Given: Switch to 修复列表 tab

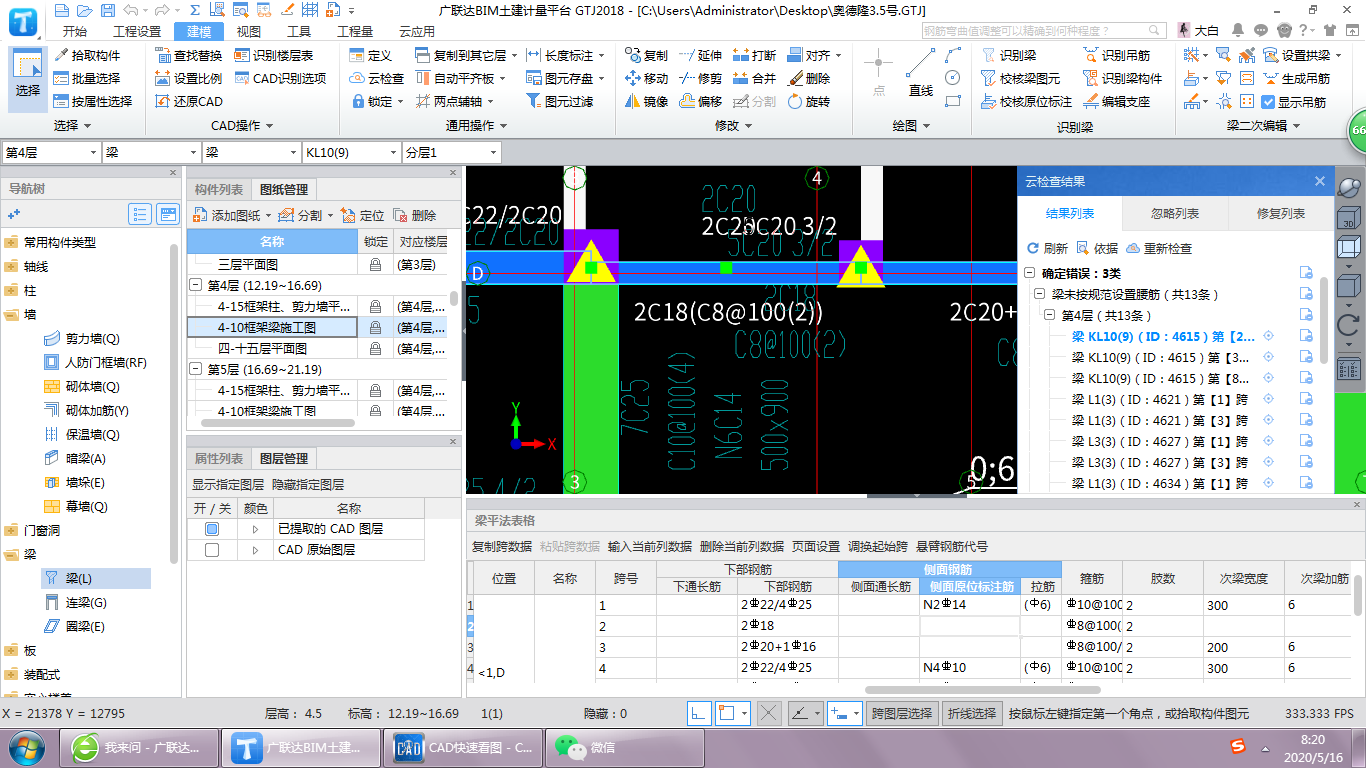Looking at the screenshot, I should [1281, 213].
